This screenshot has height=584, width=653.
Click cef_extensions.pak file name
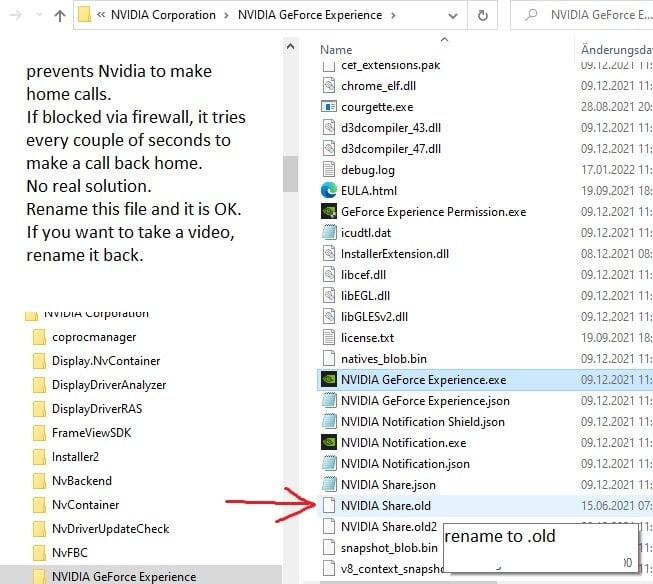390,65
